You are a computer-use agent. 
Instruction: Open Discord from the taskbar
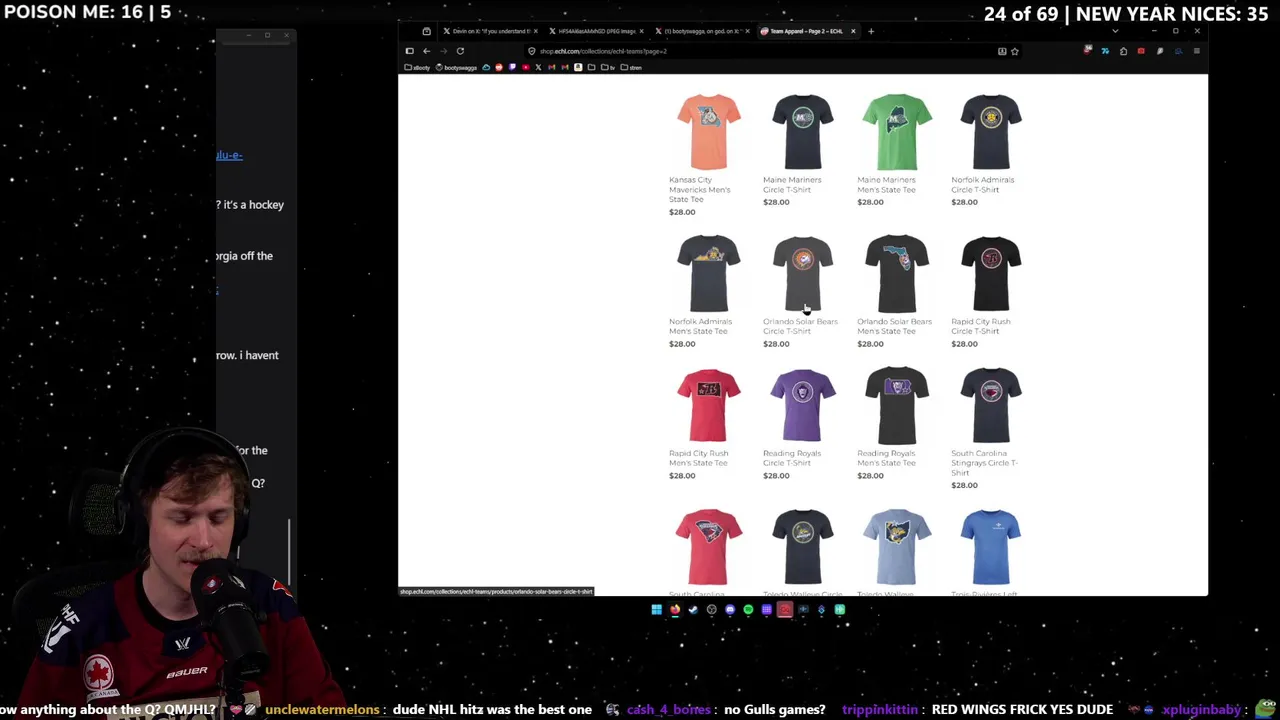click(x=730, y=609)
